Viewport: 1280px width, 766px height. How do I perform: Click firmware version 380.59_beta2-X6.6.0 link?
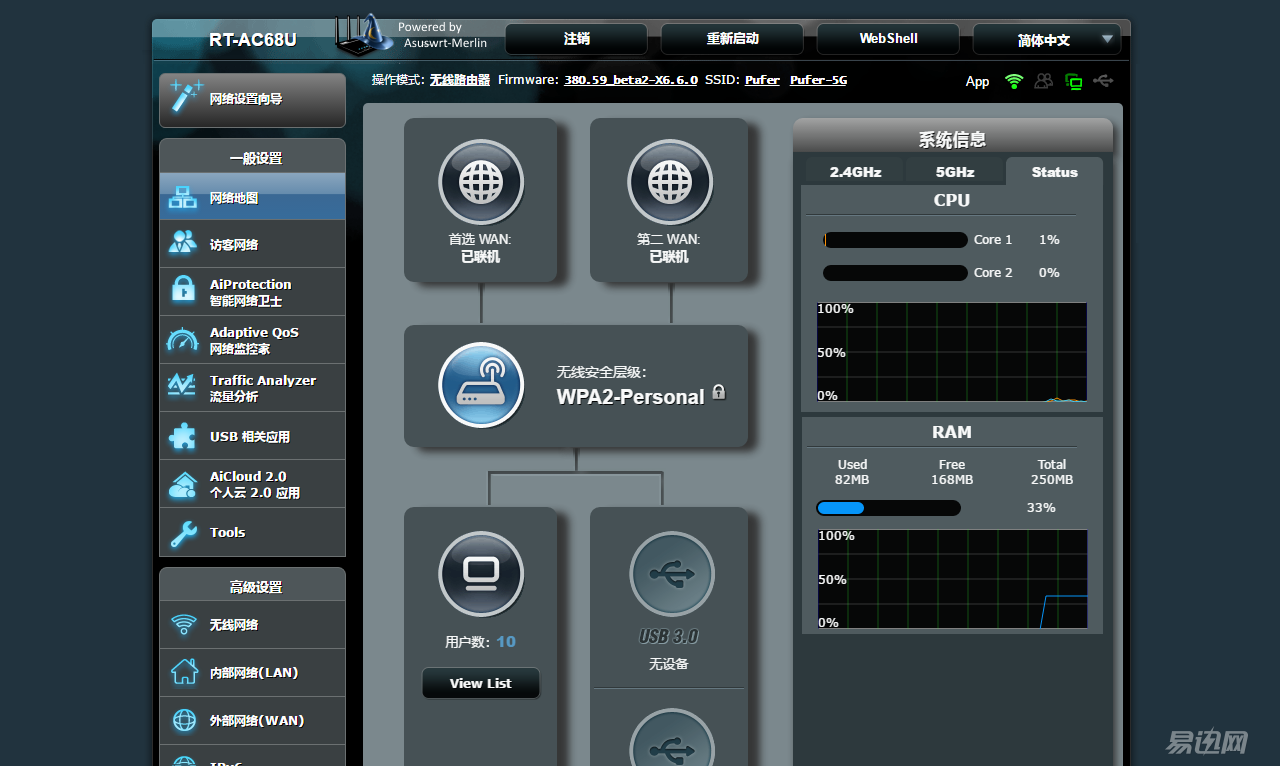[x=631, y=80]
